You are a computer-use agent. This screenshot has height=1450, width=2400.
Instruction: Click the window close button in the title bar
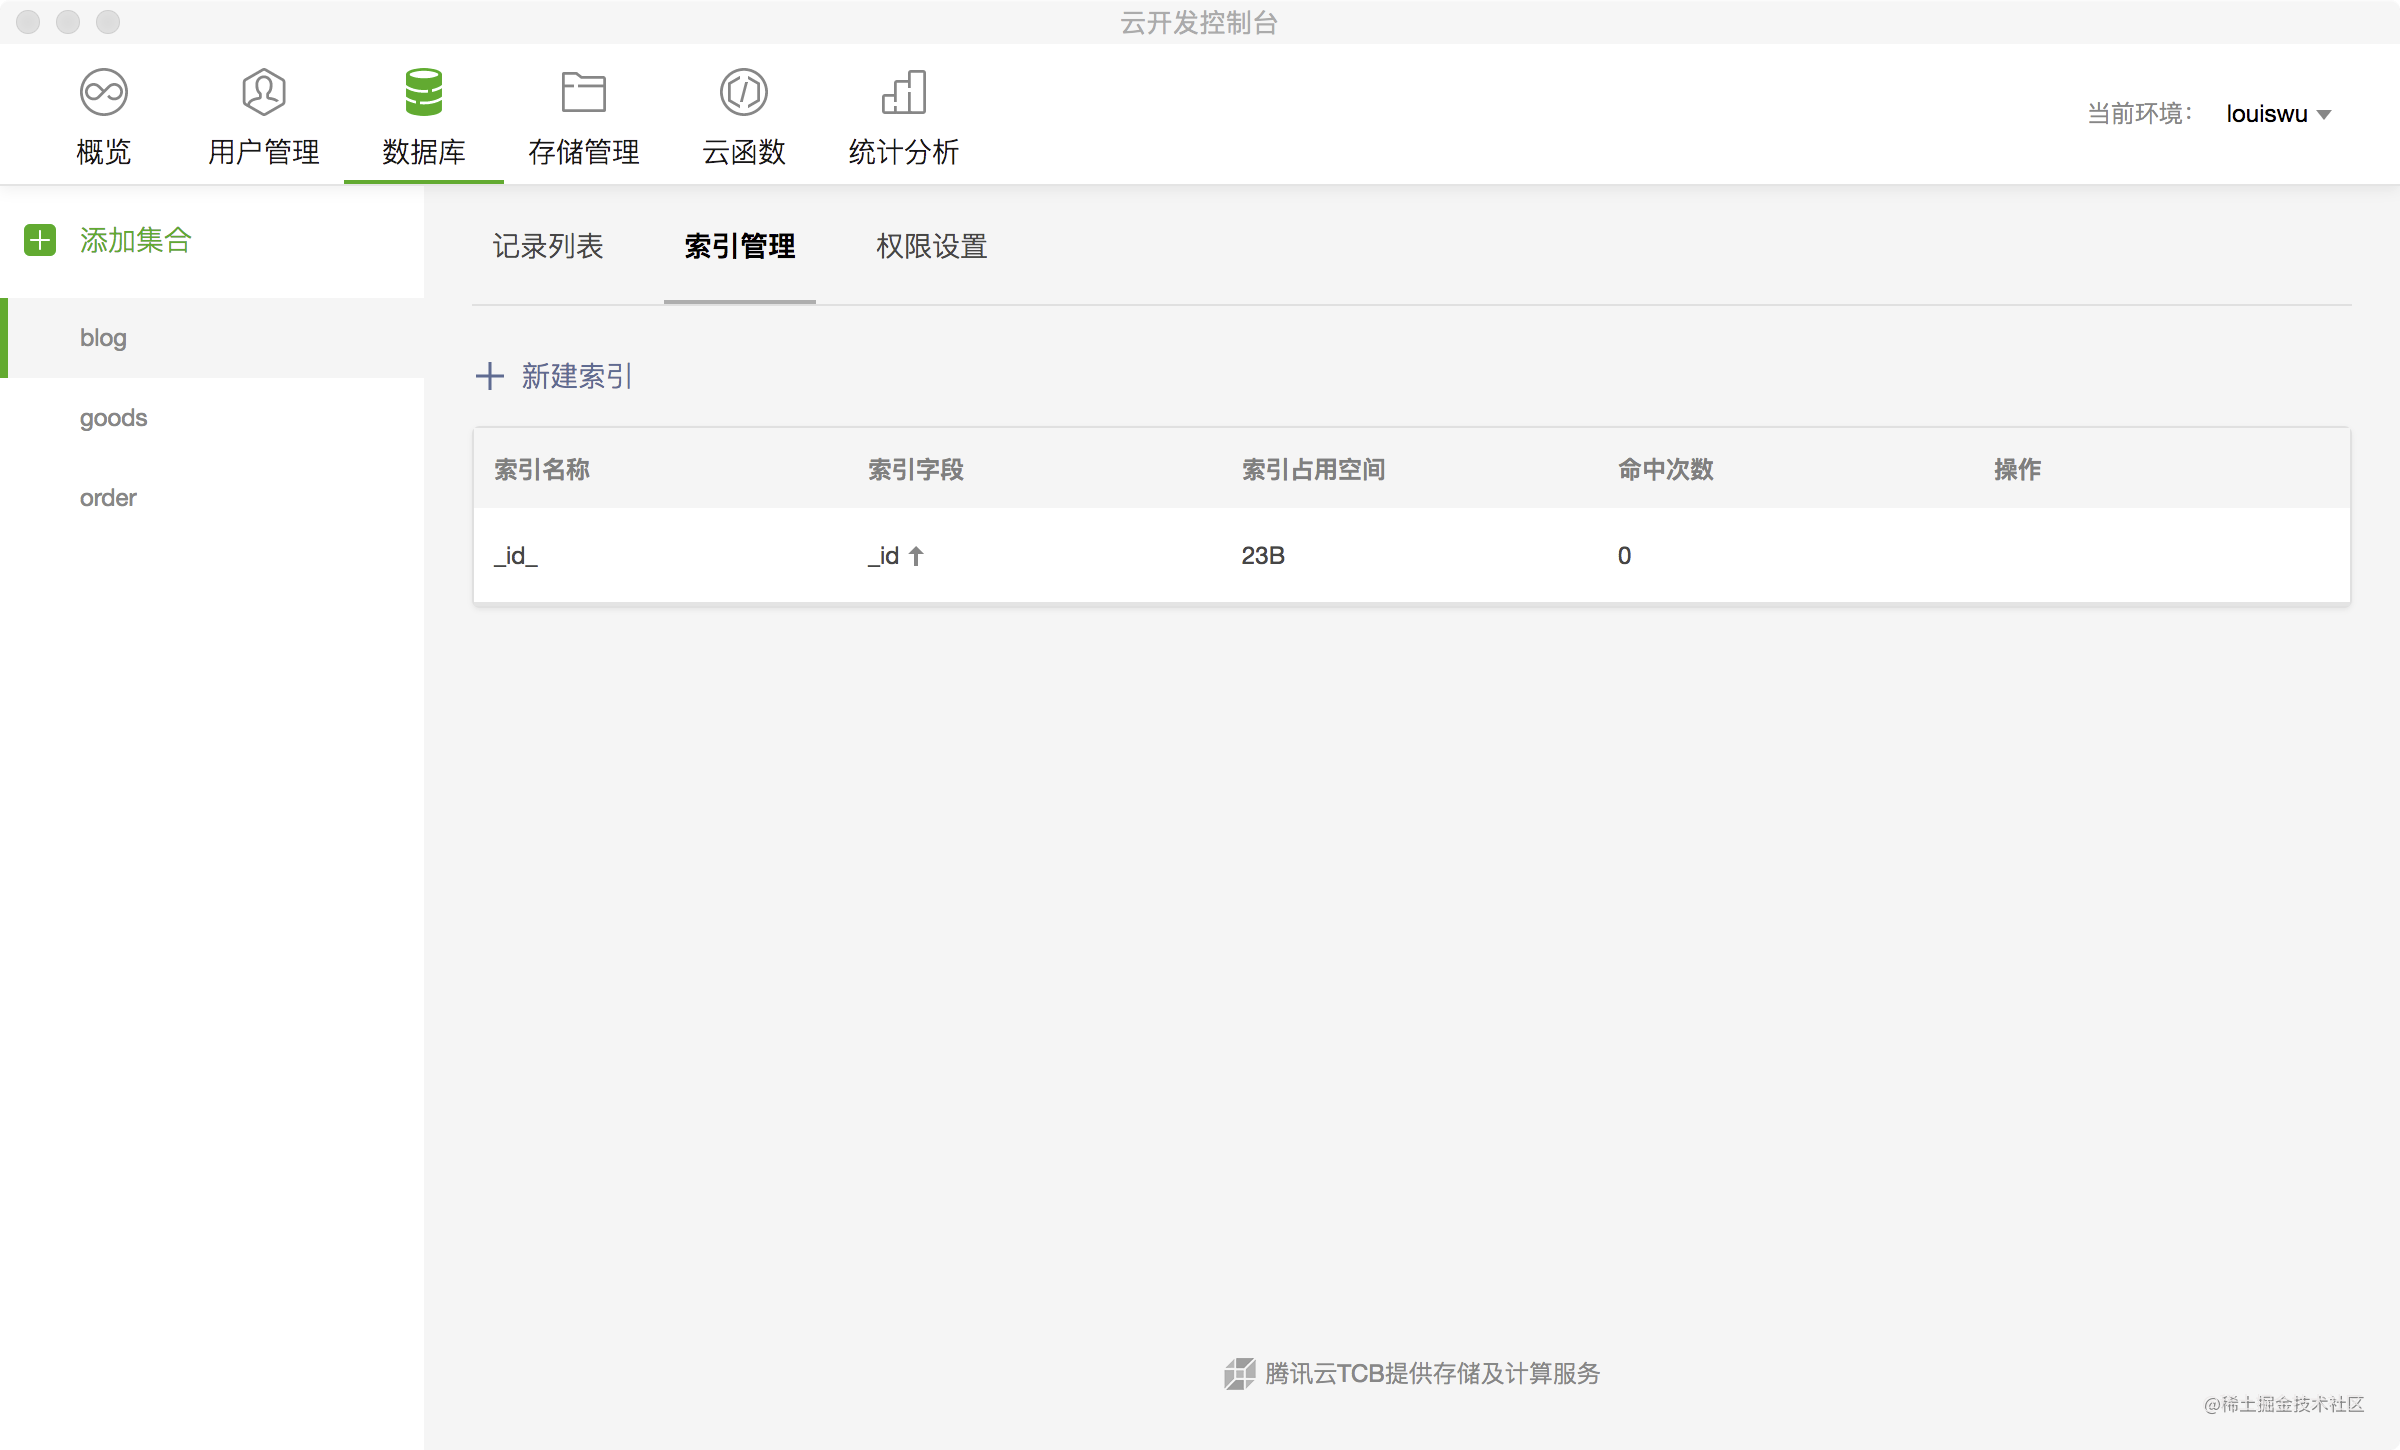coord(28,22)
